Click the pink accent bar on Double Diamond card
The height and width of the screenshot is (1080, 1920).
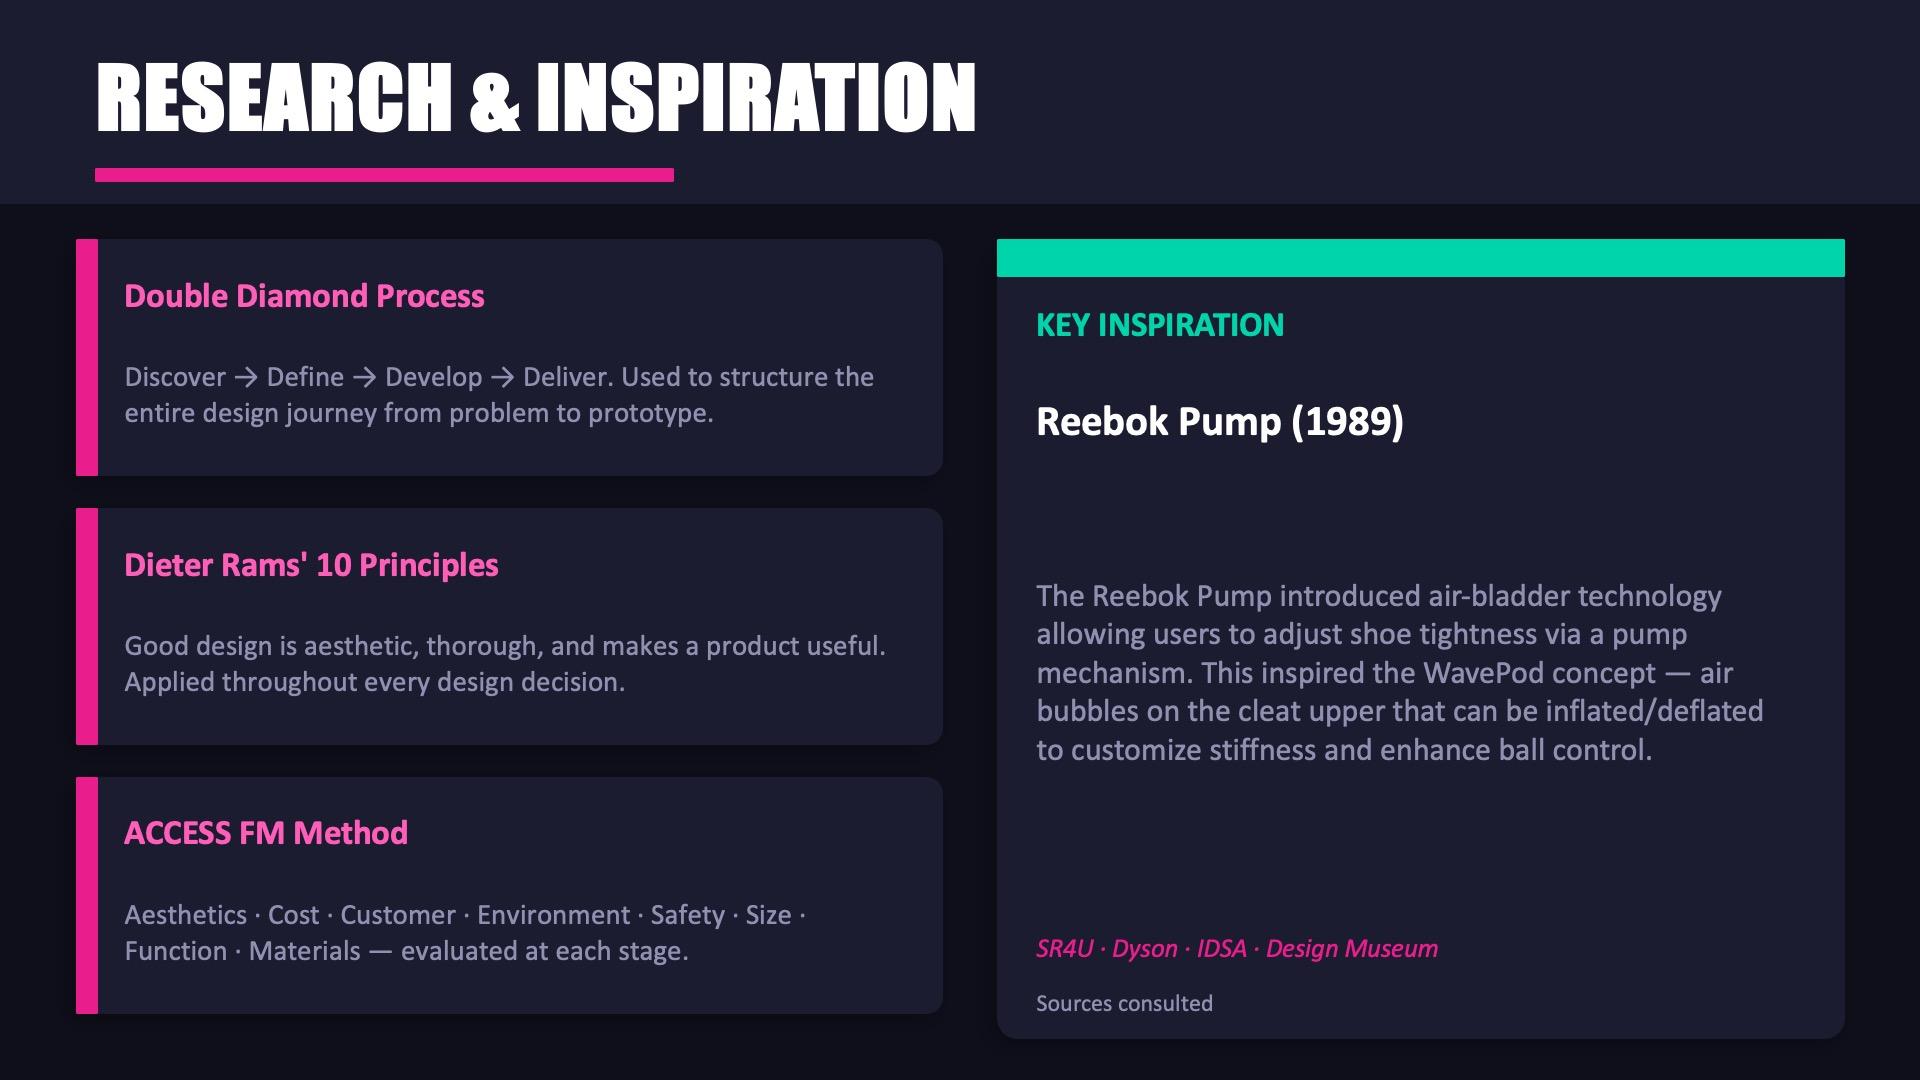87,357
